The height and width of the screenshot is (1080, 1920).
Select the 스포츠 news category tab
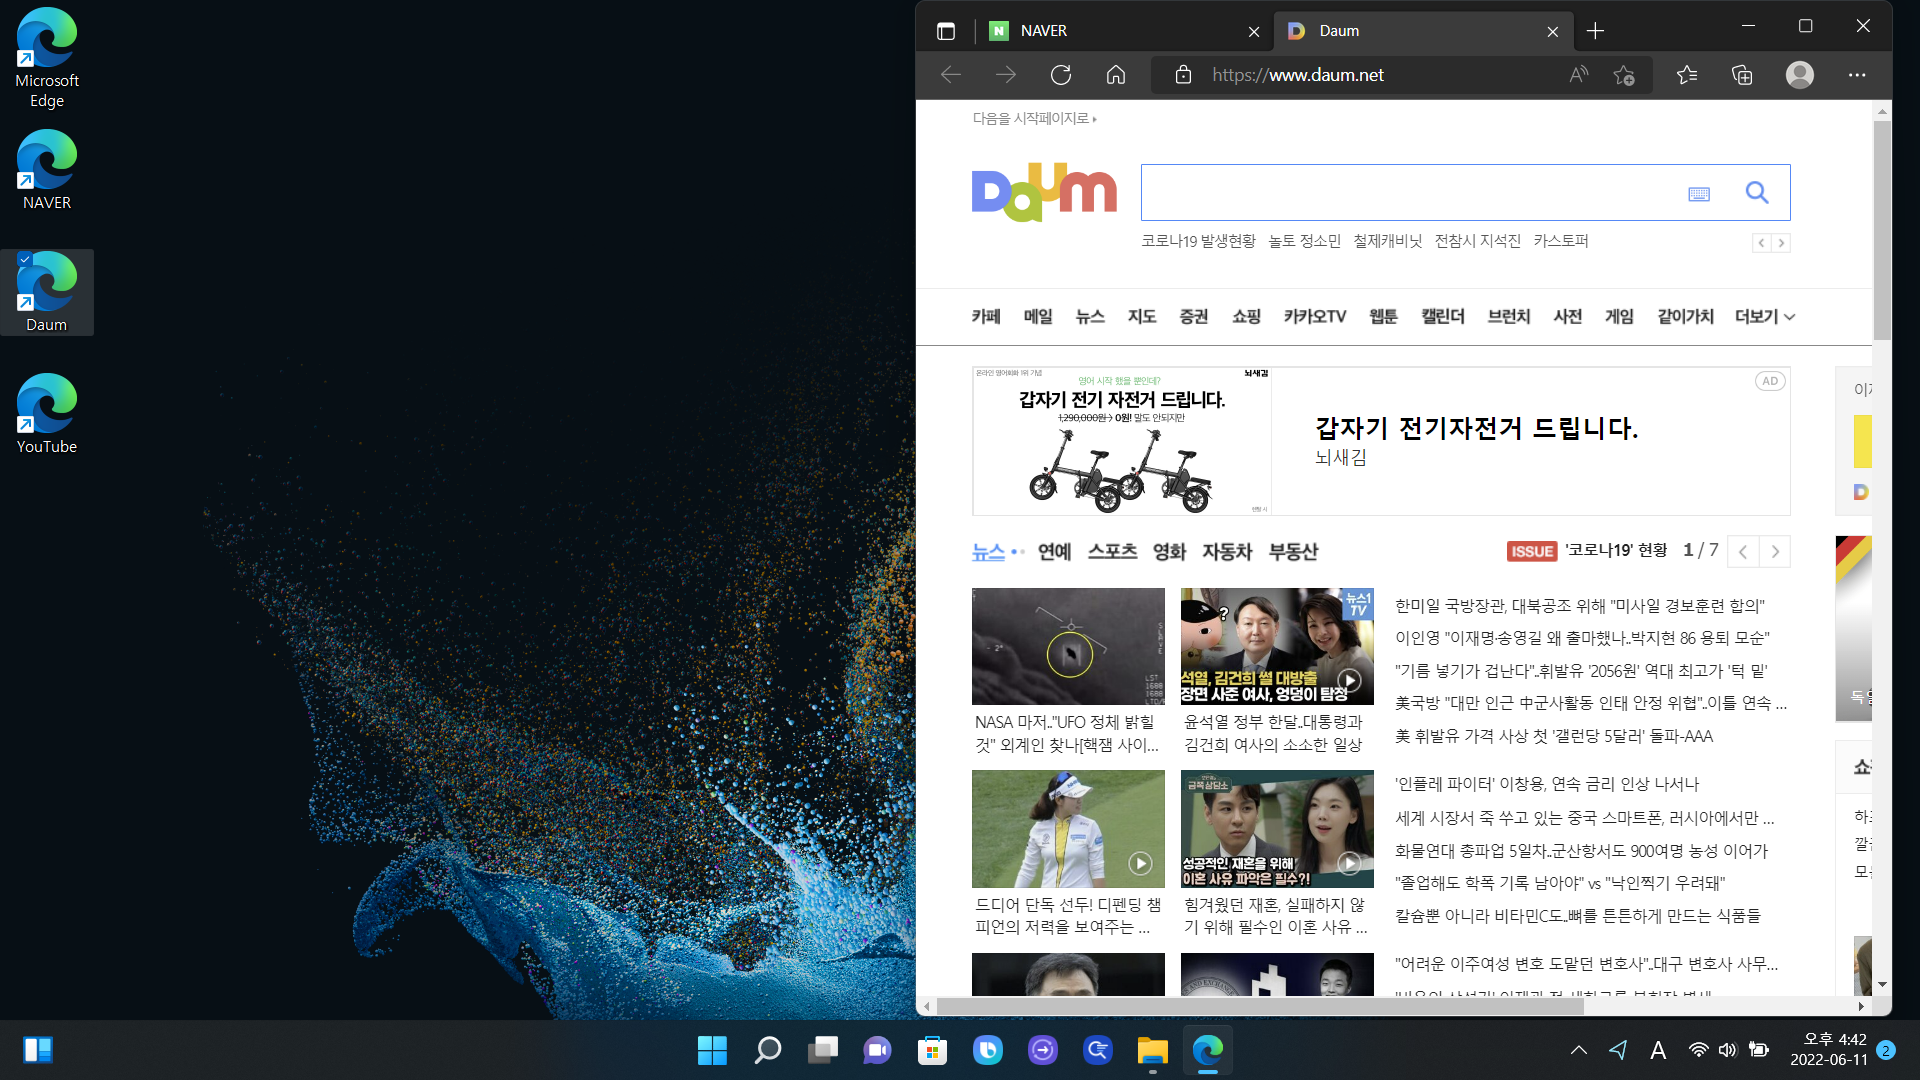(1112, 552)
